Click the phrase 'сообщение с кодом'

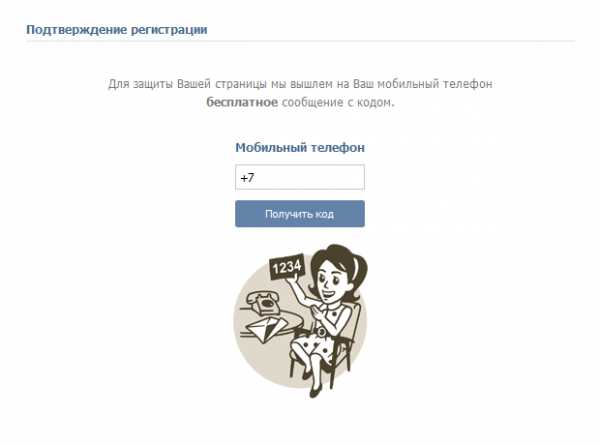point(337,102)
